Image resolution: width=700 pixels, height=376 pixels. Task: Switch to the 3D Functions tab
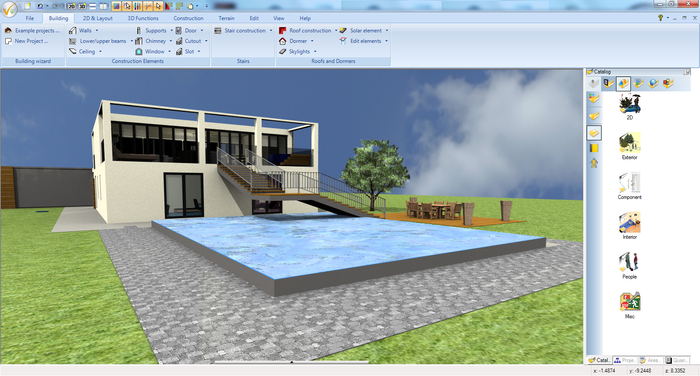[x=143, y=18]
